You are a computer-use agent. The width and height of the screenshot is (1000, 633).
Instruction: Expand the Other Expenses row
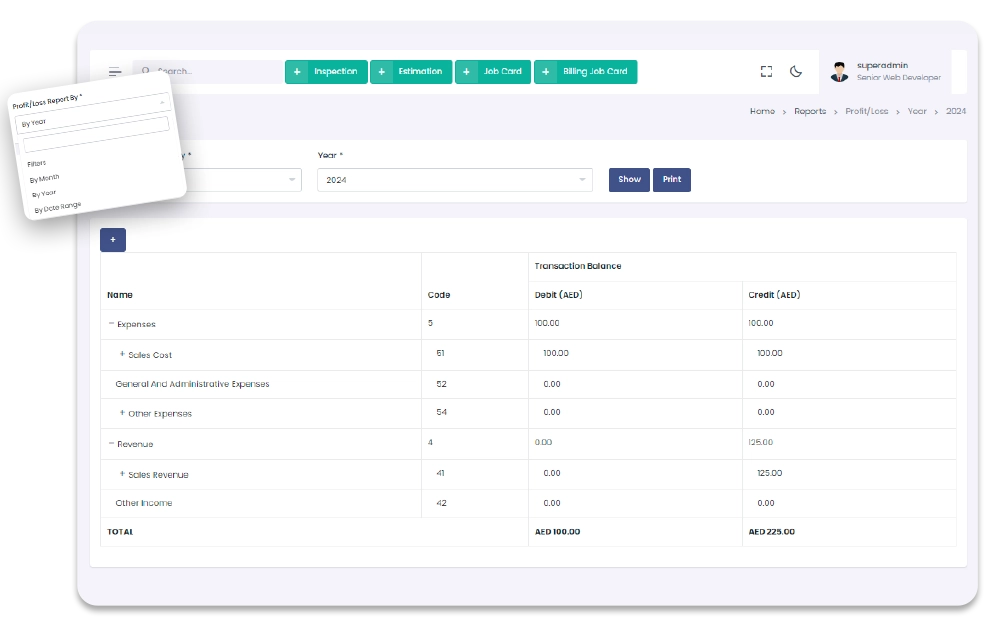click(122, 413)
